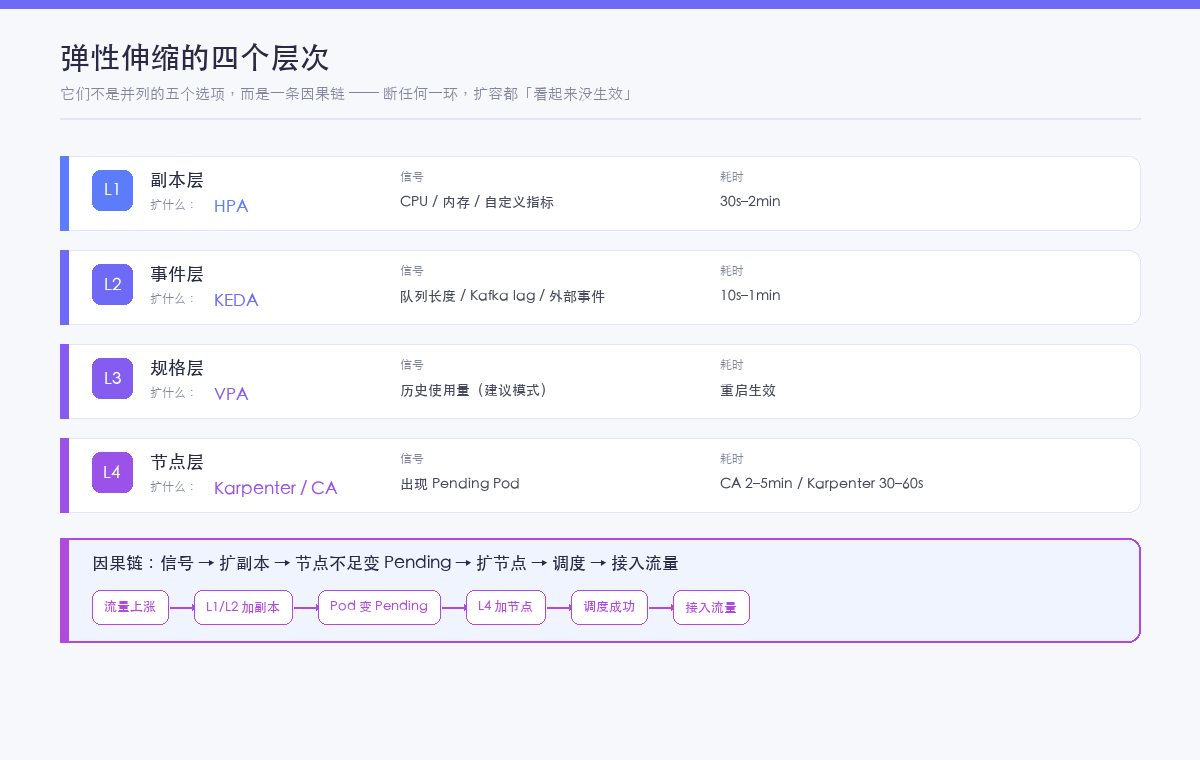1200x760 pixels.
Task: Click the subtitle starting with 它们不是并列的五个选项
Action: [346, 94]
